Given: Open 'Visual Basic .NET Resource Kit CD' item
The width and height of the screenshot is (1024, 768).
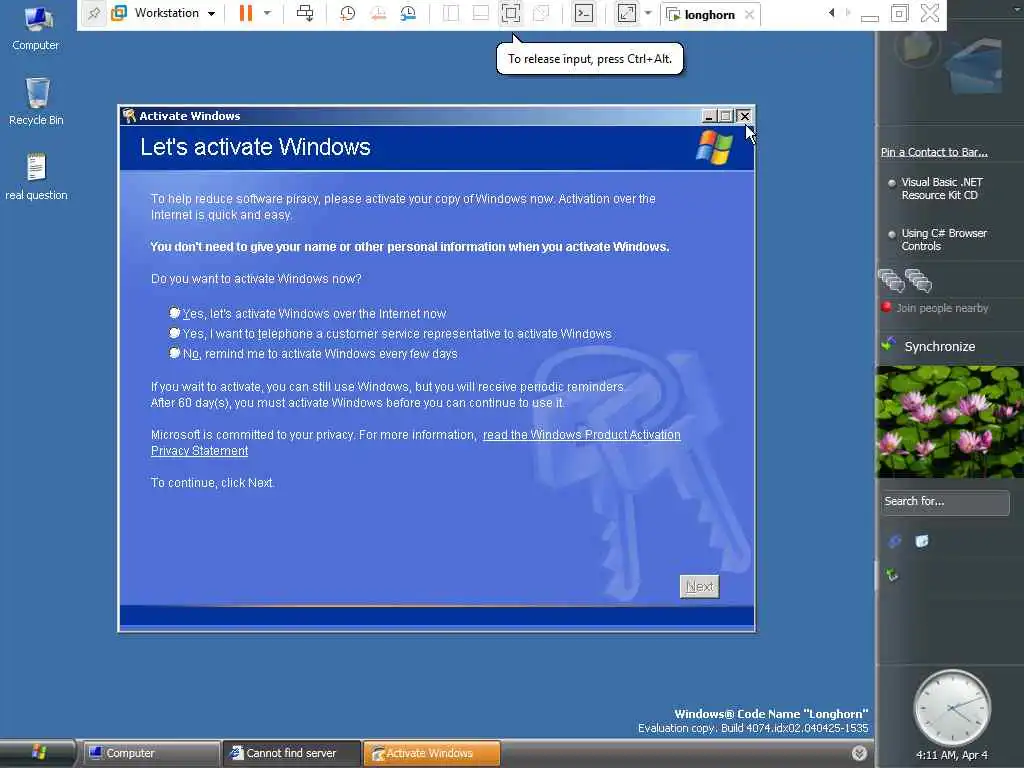Looking at the screenshot, I should [942, 189].
